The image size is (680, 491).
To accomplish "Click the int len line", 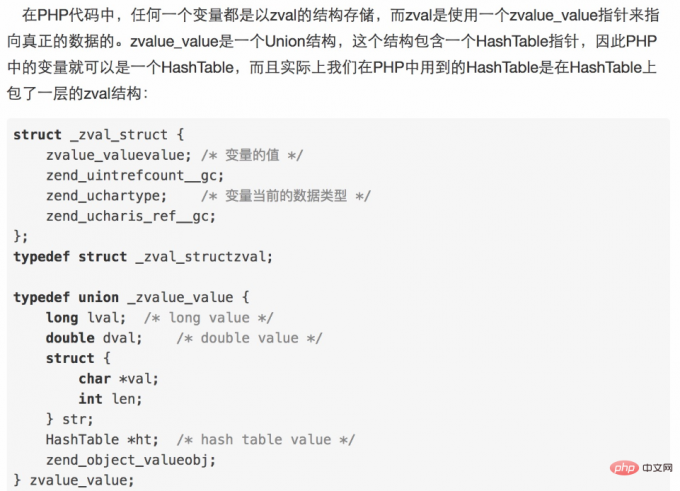I will [x=110, y=399].
